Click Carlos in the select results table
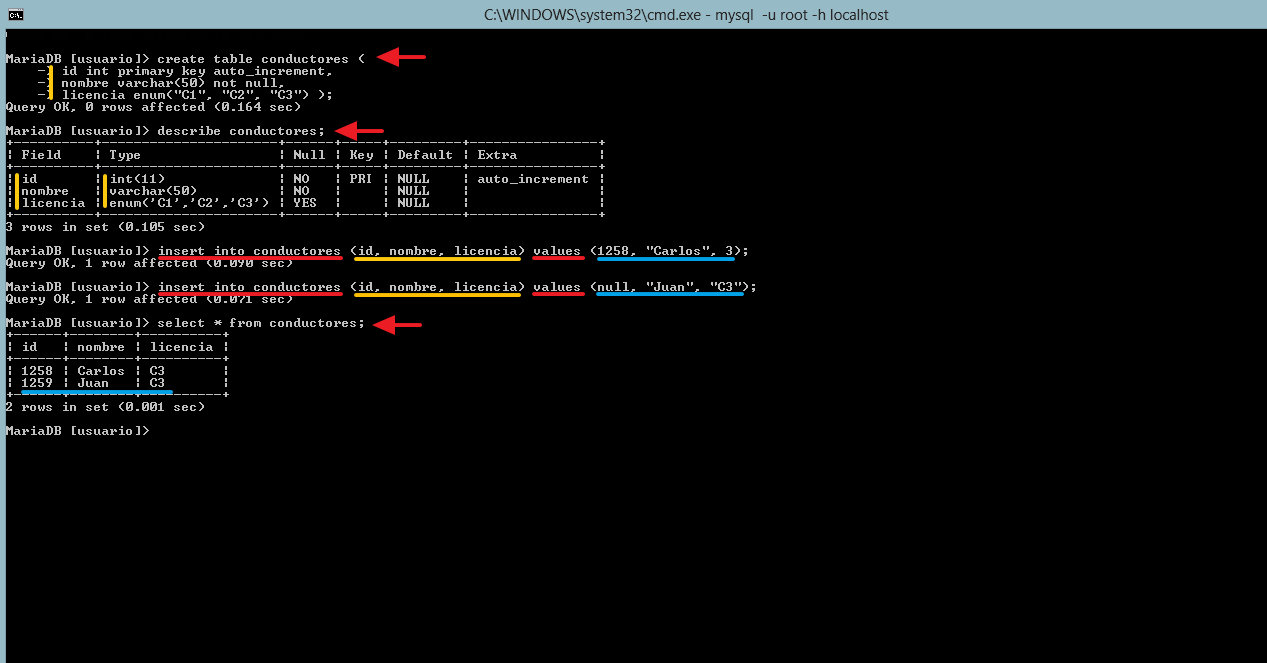The image size is (1267, 663). click(101, 371)
